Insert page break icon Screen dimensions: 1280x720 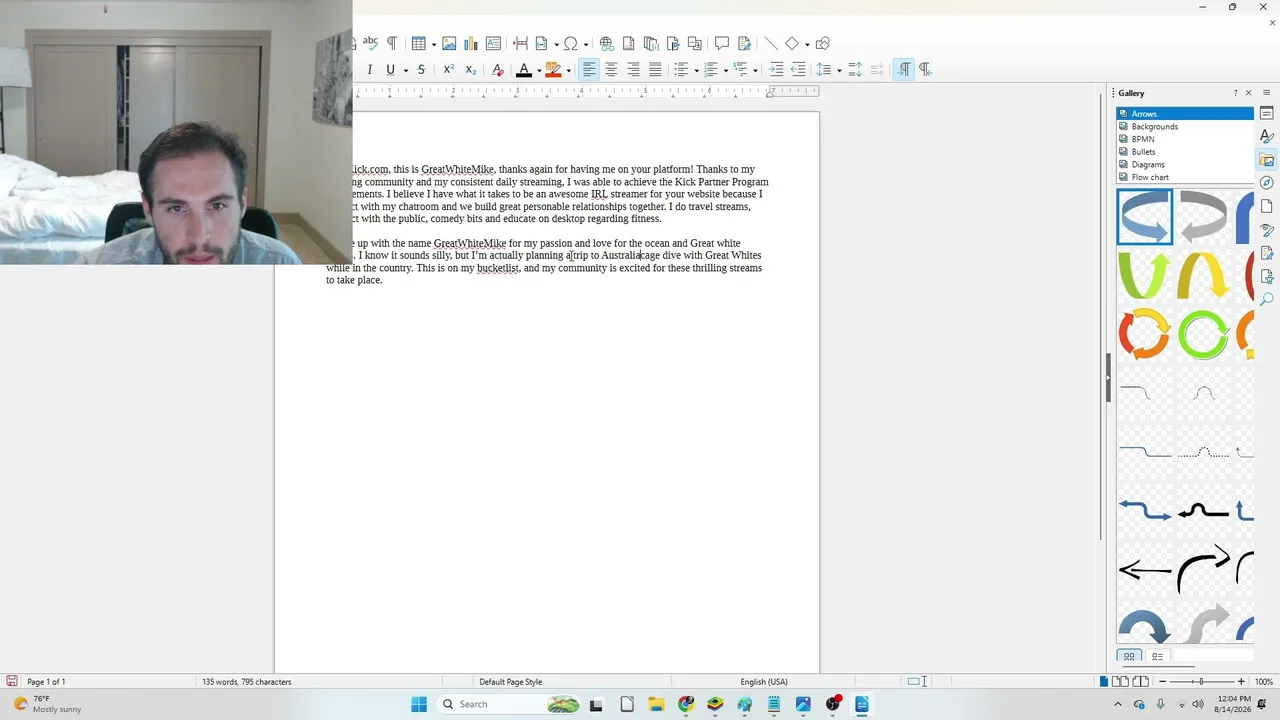[520, 43]
